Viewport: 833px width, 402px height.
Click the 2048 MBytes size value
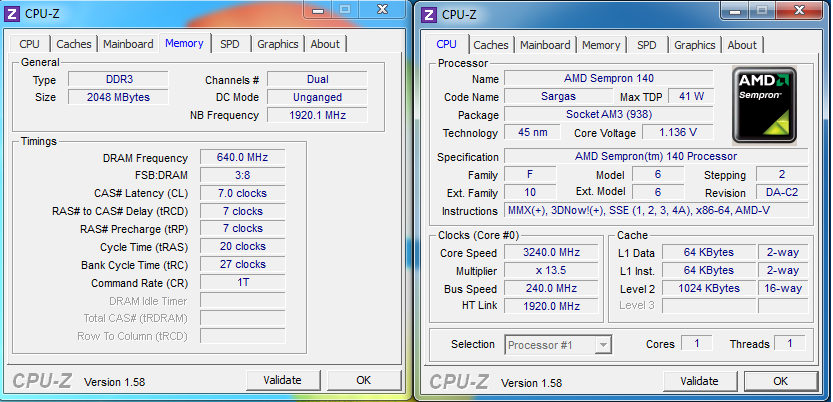point(119,97)
